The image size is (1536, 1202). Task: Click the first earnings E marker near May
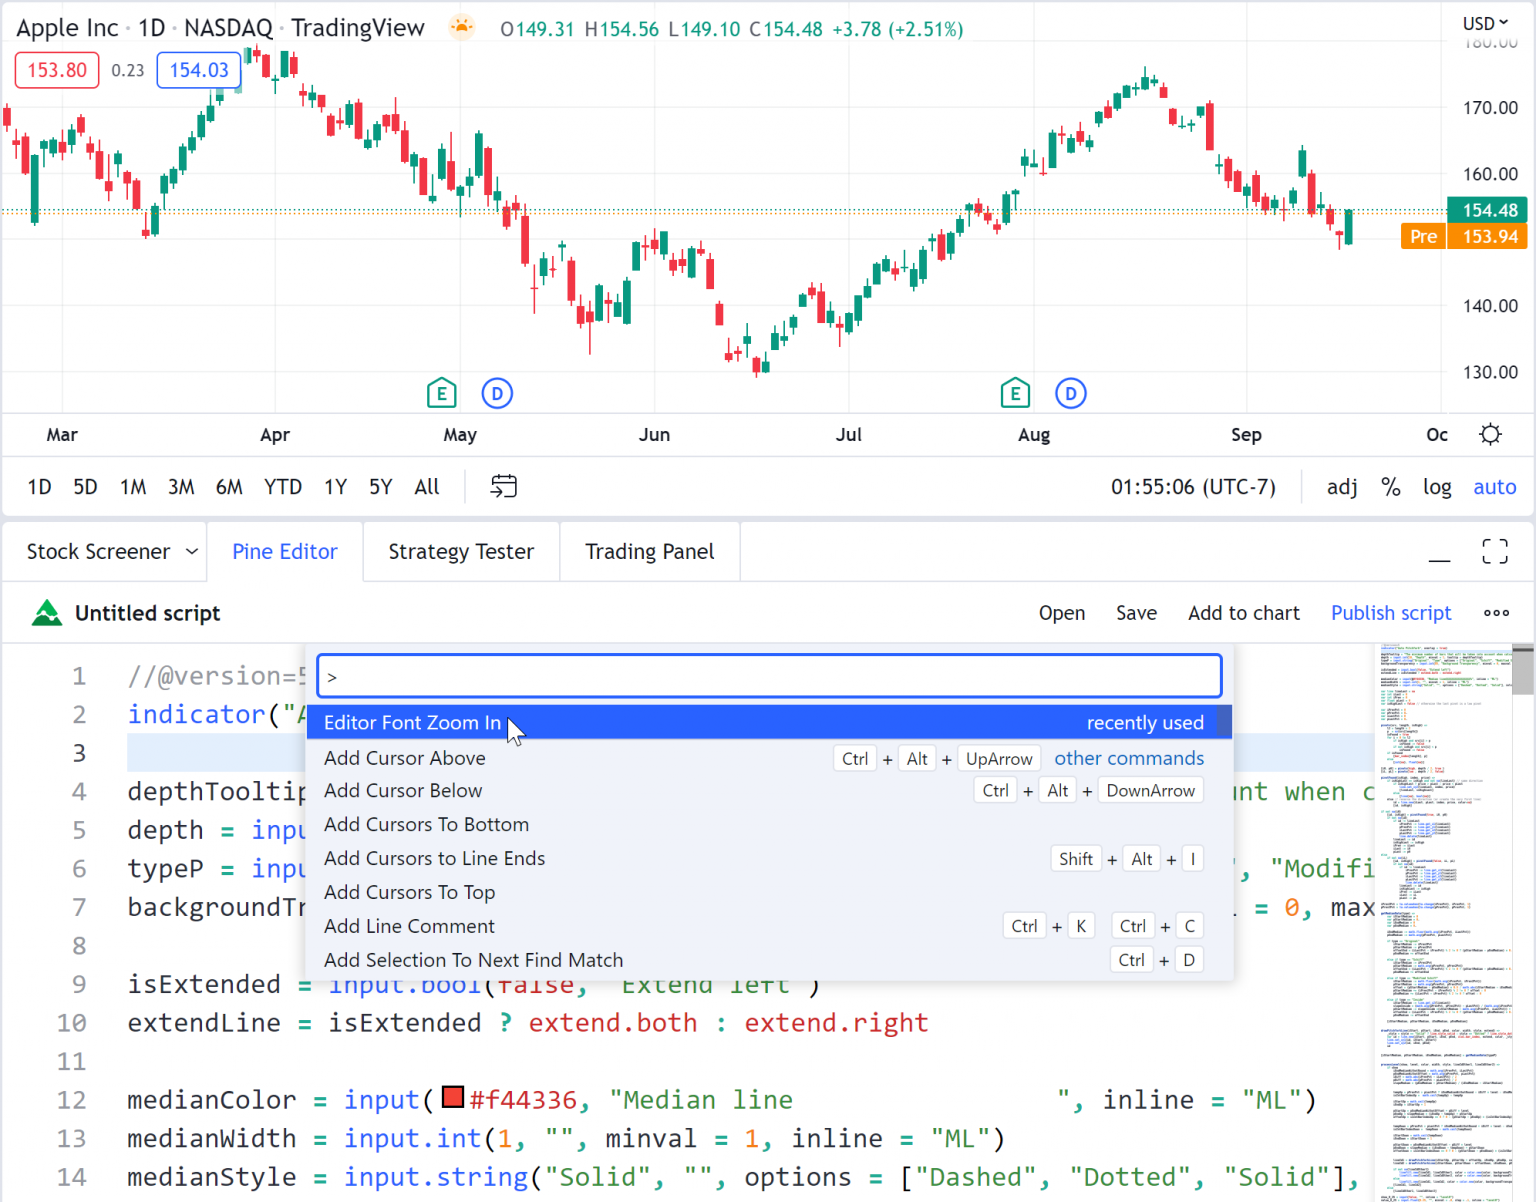coord(441,394)
